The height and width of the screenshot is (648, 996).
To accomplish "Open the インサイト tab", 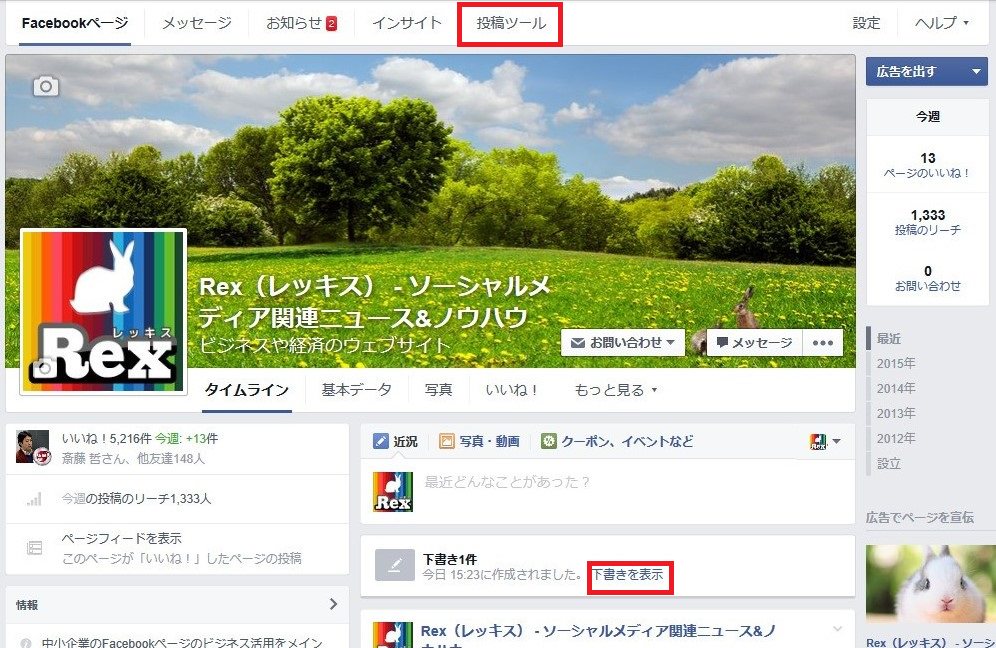I will [407, 24].
